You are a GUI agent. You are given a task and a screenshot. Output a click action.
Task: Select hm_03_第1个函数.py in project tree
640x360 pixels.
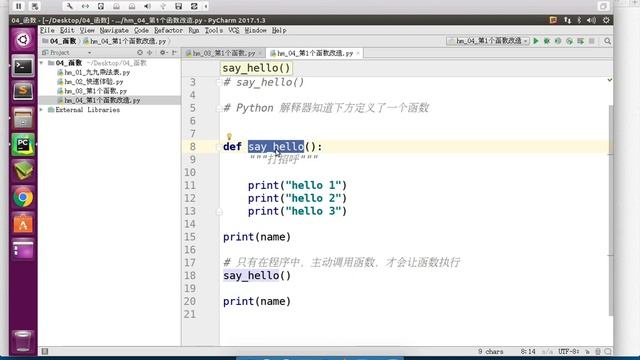[x=92, y=91]
